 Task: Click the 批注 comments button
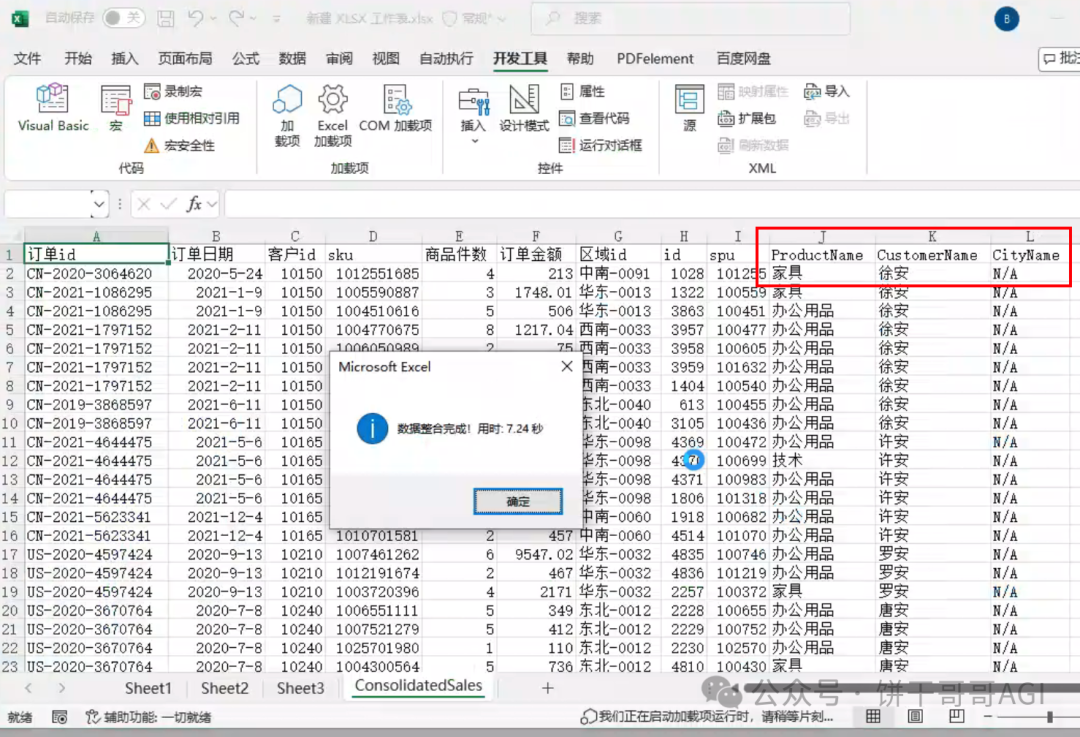[1060, 59]
